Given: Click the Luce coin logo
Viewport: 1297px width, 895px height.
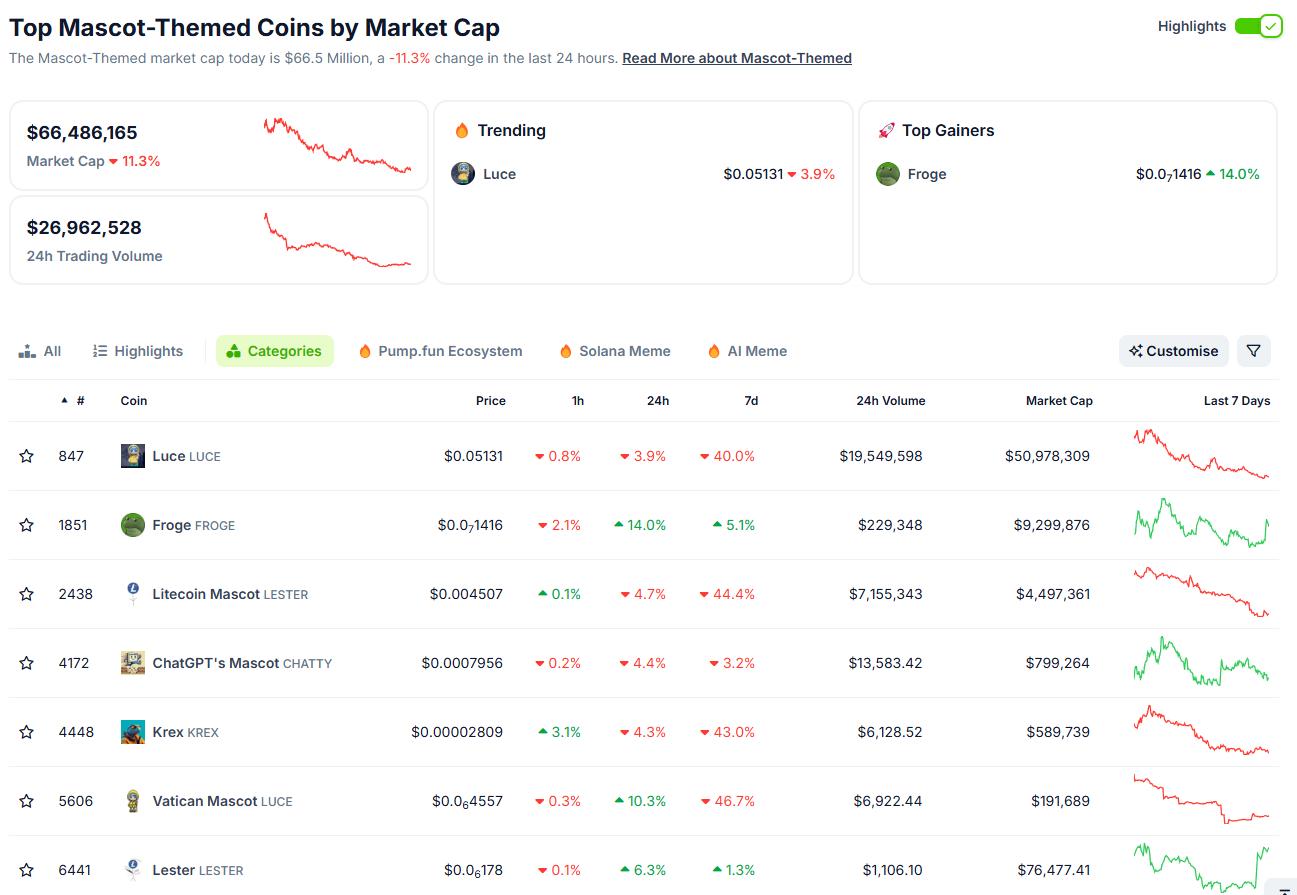Looking at the screenshot, I should pyautogui.click(x=132, y=455).
